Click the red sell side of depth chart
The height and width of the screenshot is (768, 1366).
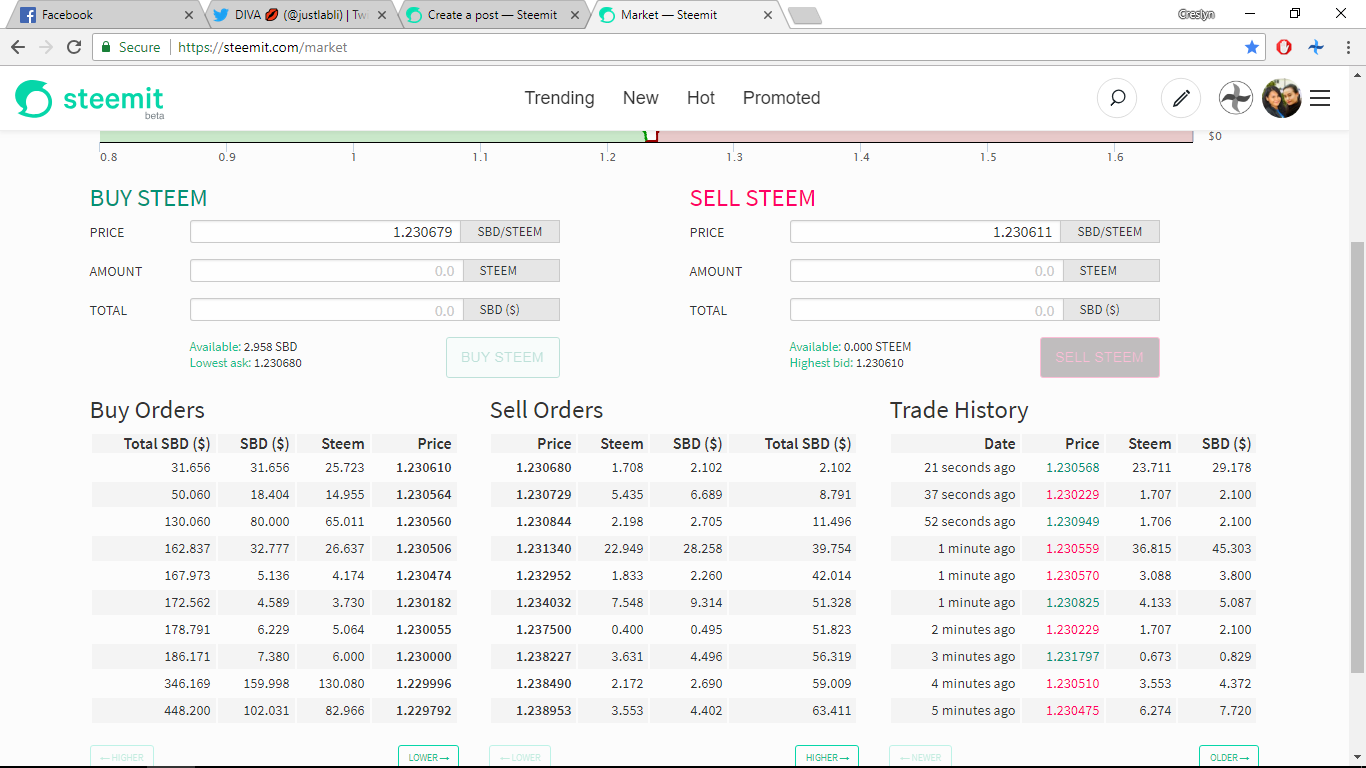925,136
